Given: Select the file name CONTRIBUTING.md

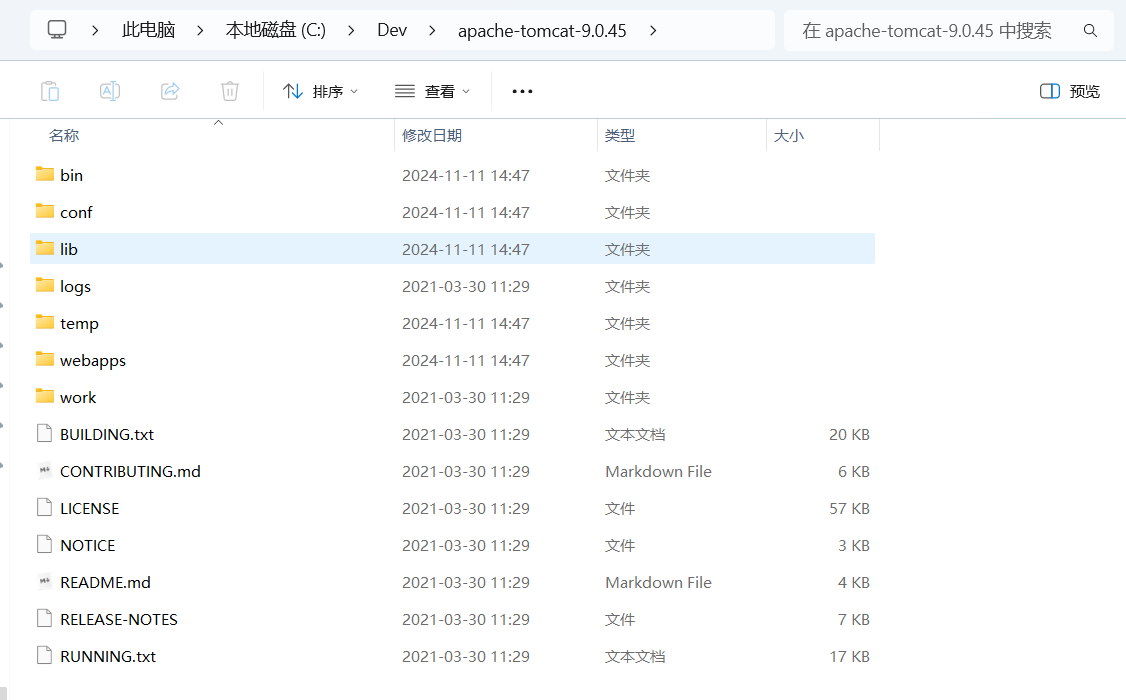Looking at the screenshot, I should 130,472.
